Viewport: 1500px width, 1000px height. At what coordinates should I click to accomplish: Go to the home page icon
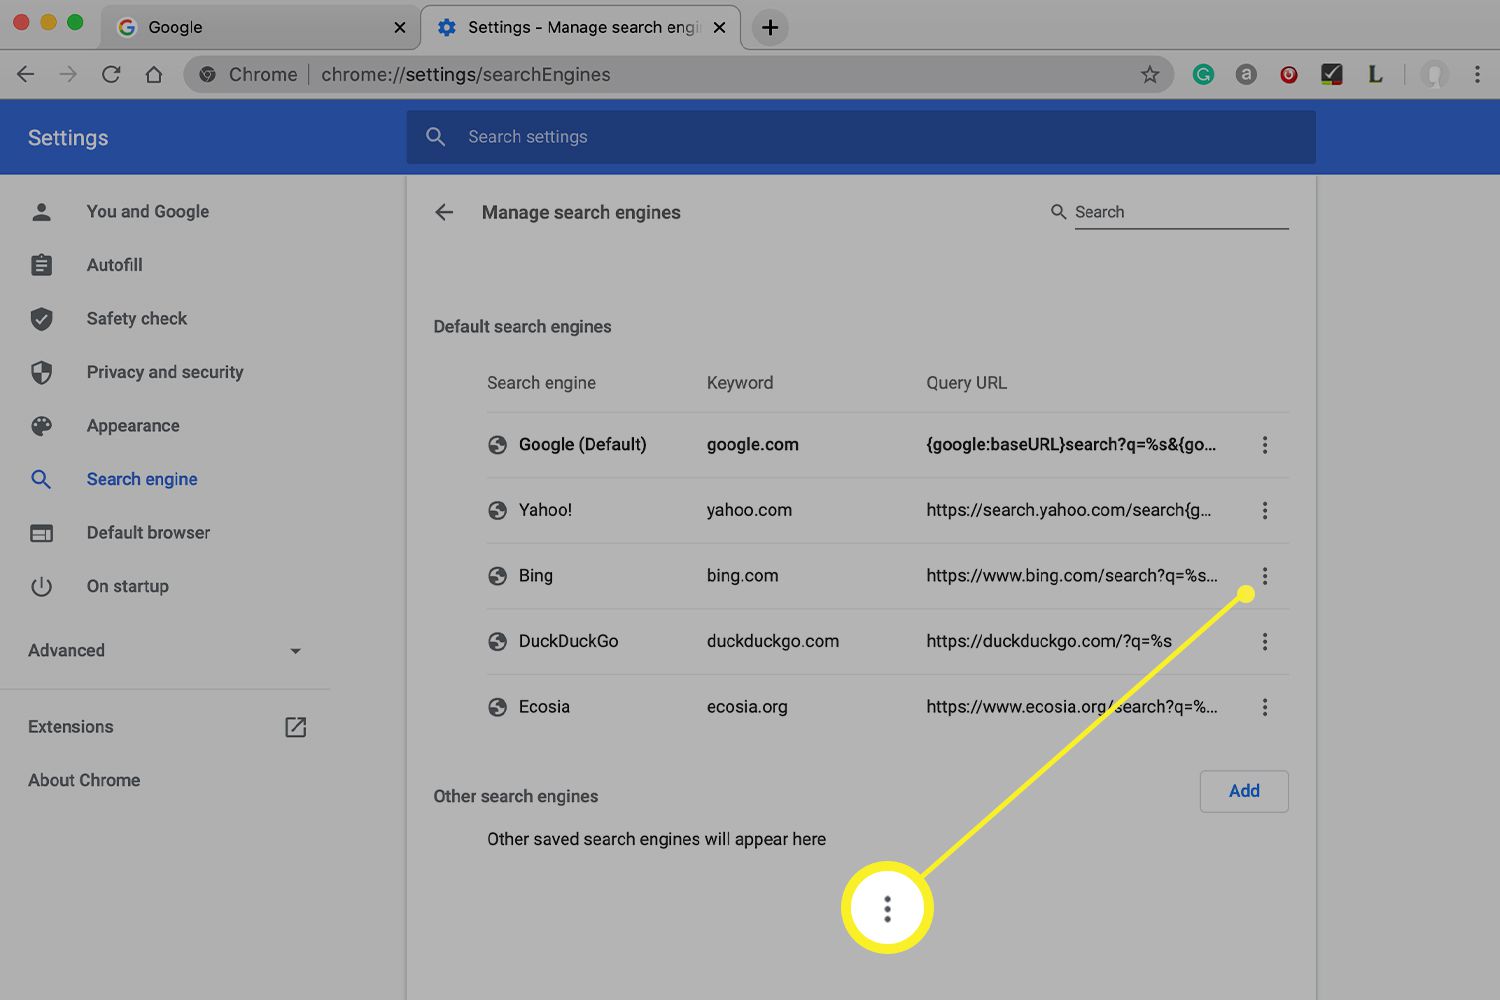[x=154, y=75]
